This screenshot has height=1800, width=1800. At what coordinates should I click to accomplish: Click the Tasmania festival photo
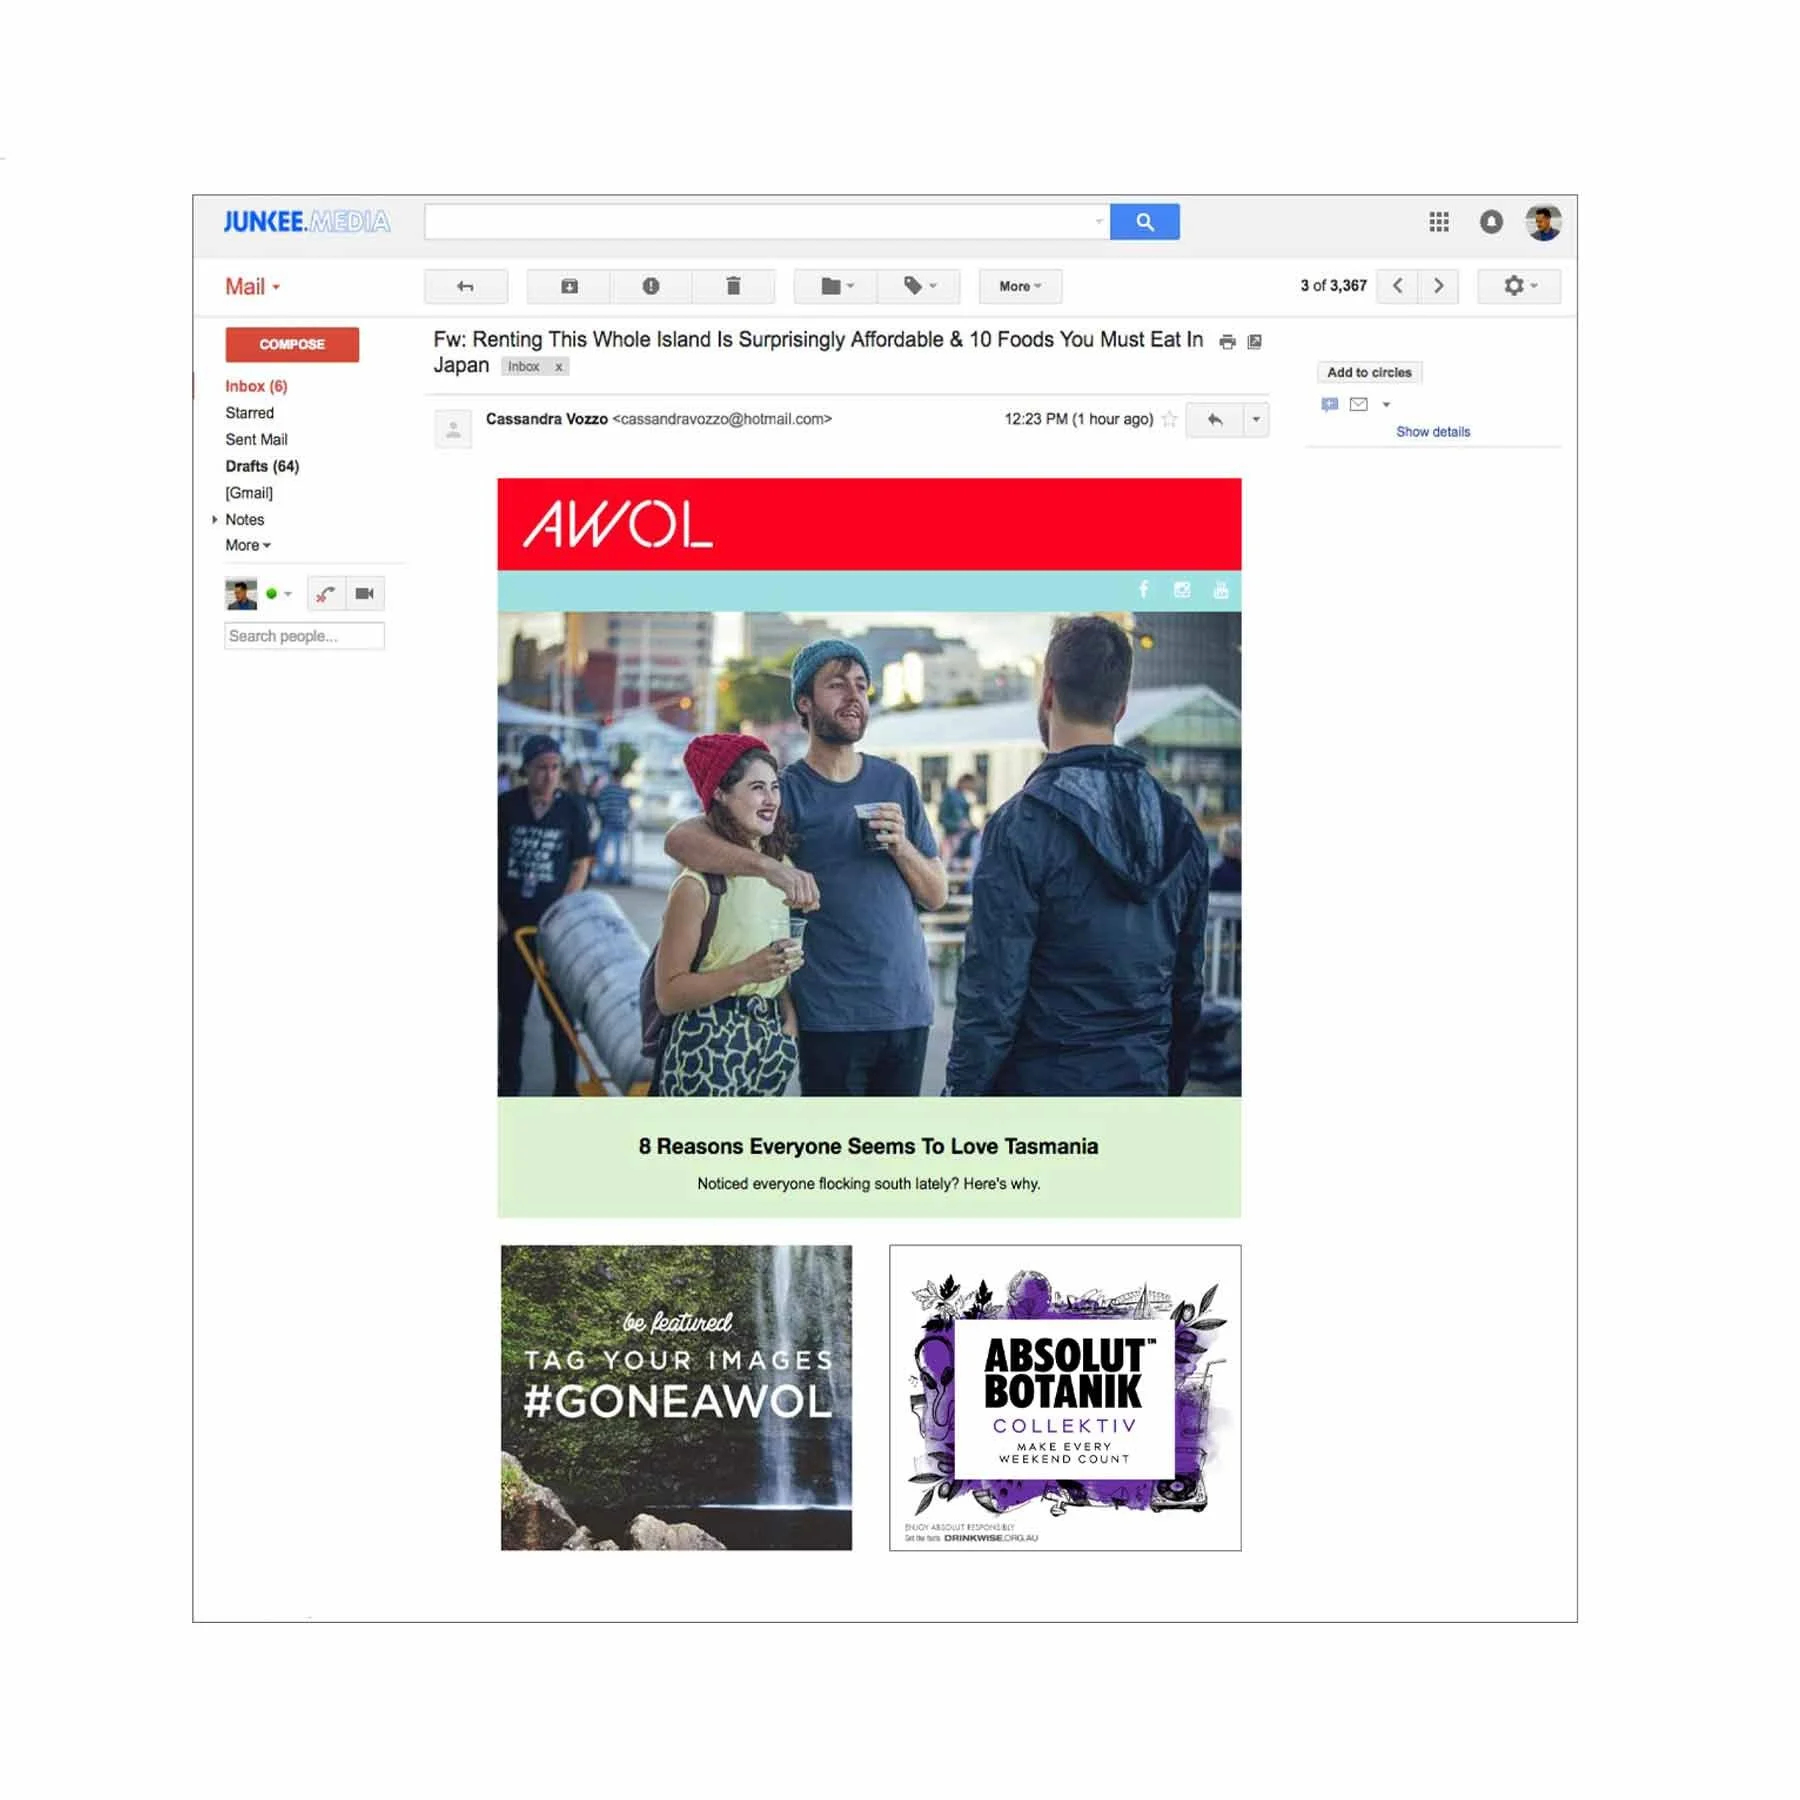(x=869, y=854)
